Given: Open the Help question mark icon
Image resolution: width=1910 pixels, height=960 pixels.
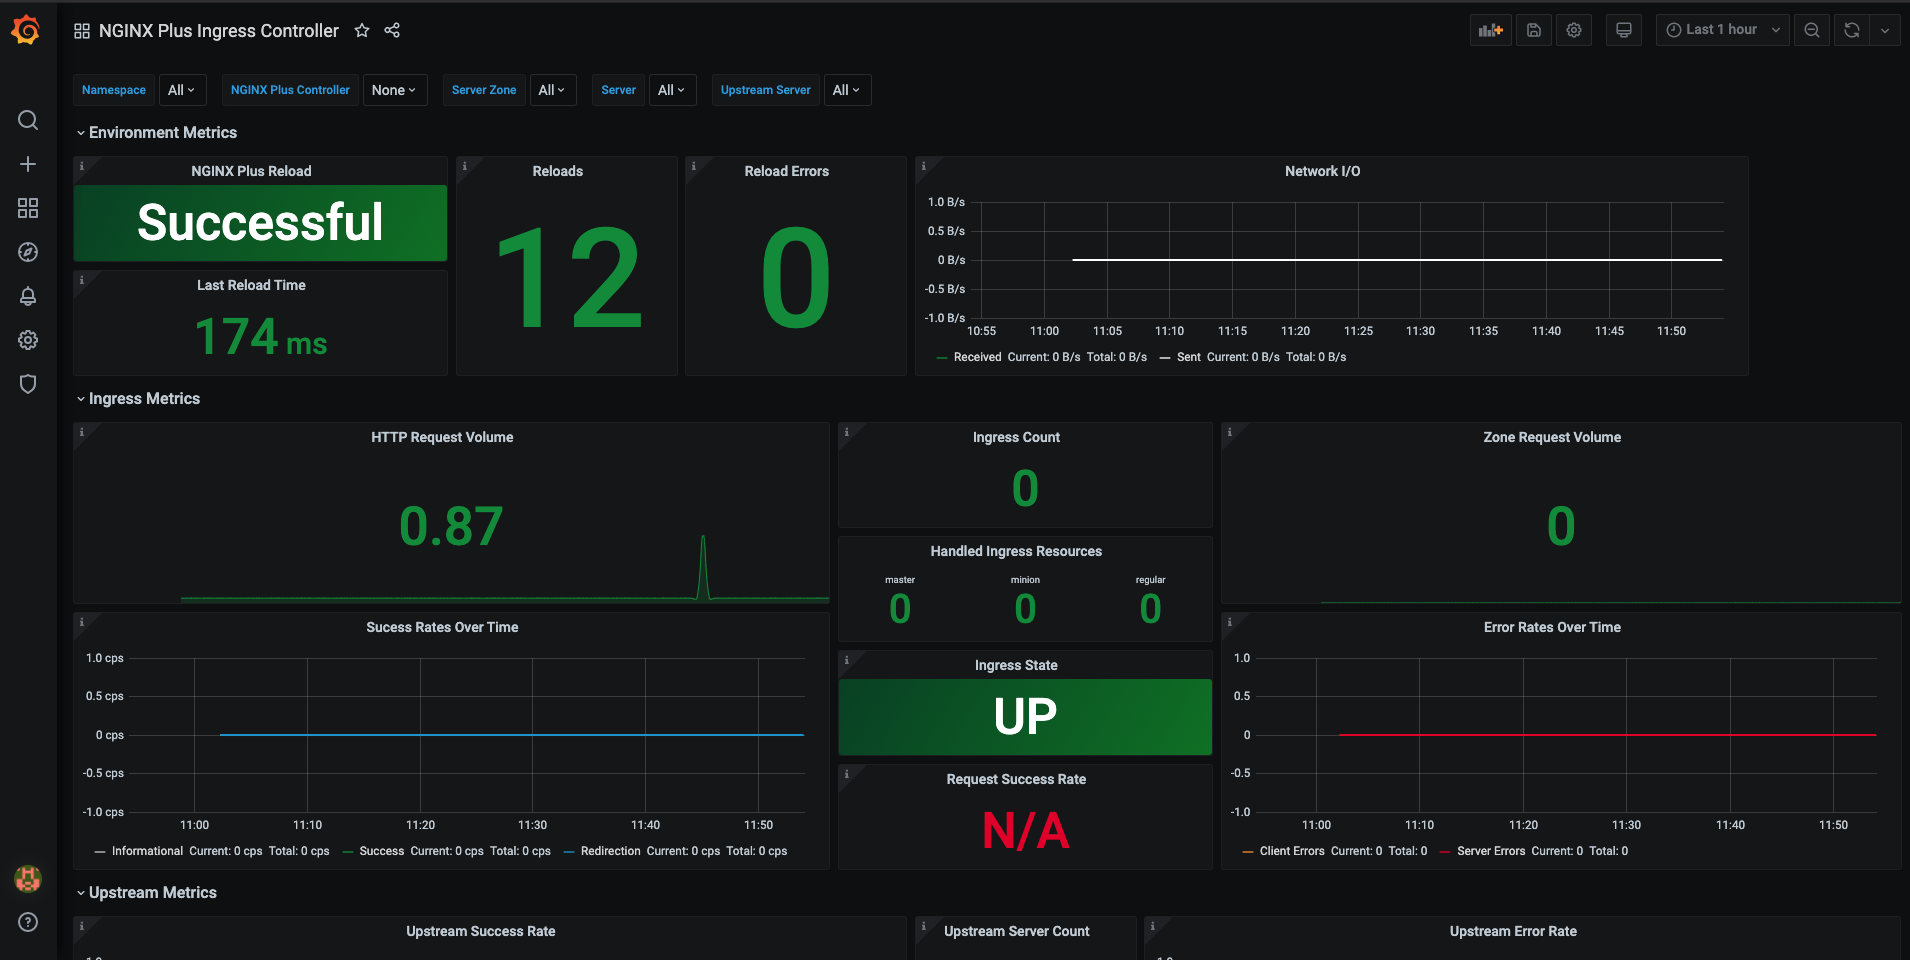Looking at the screenshot, I should pyautogui.click(x=28, y=922).
